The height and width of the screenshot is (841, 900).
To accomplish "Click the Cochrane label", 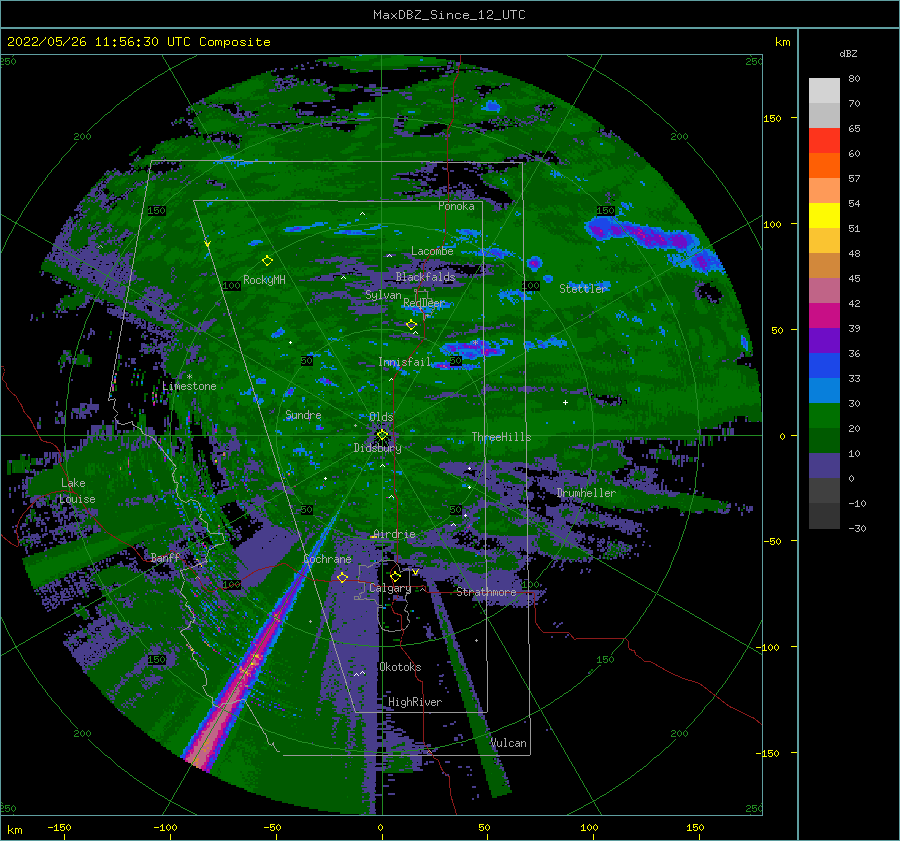I will [x=327, y=559].
